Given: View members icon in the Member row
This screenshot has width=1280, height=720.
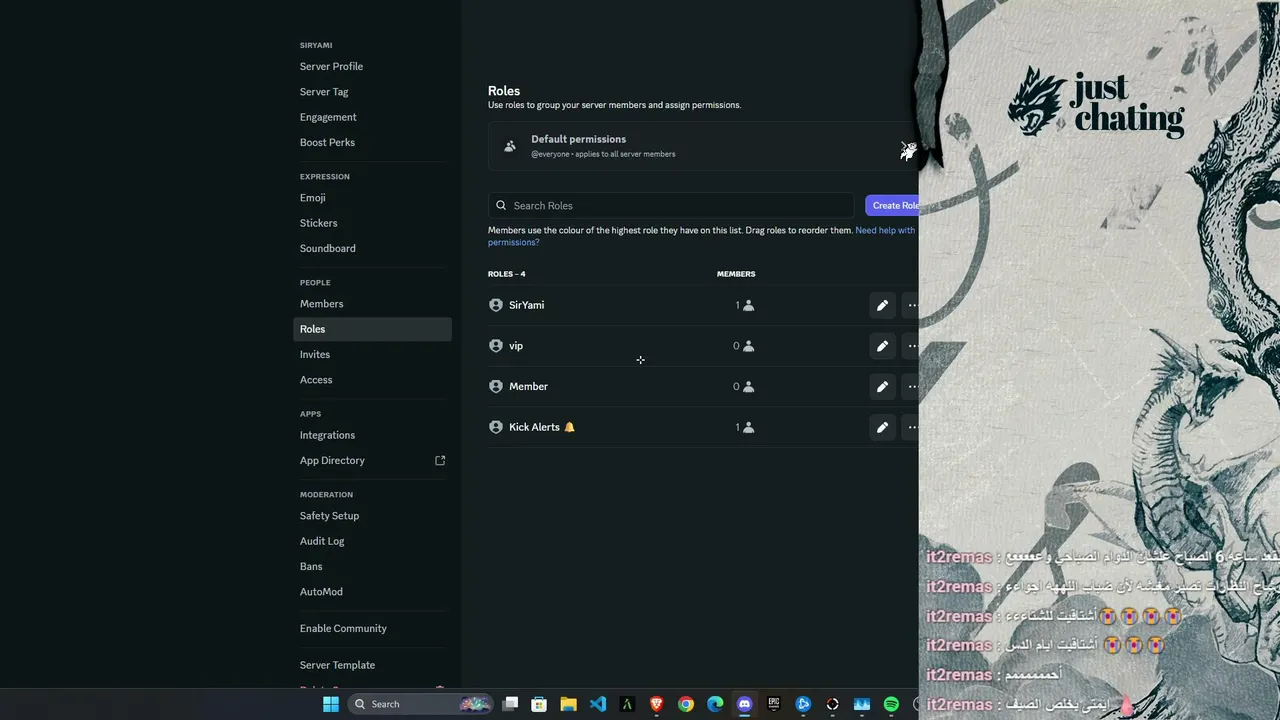Looking at the screenshot, I should pyautogui.click(x=749, y=387).
